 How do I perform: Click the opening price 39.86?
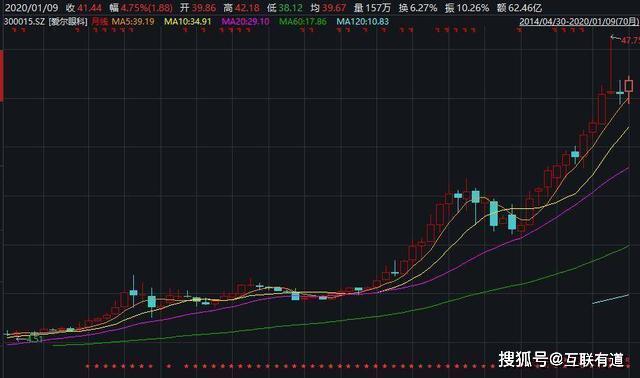(x=203, y=8)
